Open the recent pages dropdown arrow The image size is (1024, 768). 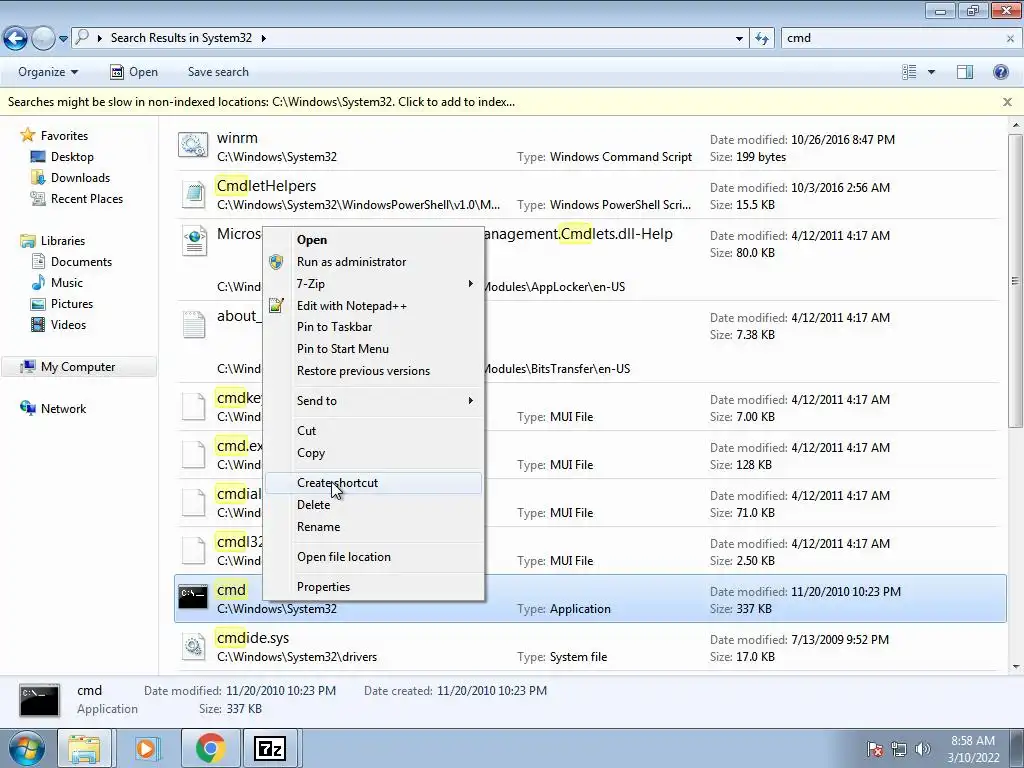point(63,39)
